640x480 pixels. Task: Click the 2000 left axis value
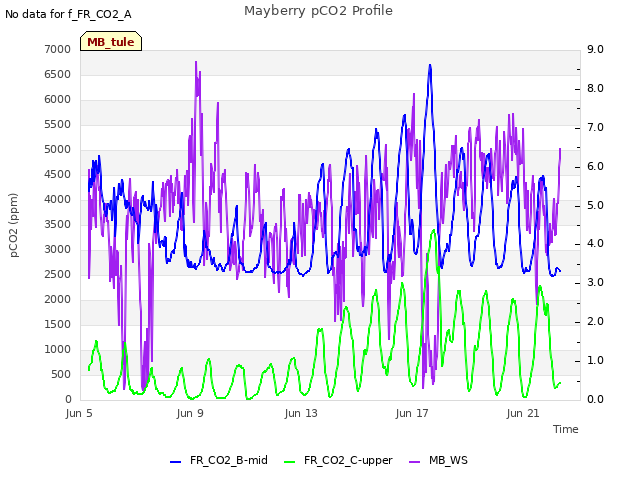coord(58,299)
